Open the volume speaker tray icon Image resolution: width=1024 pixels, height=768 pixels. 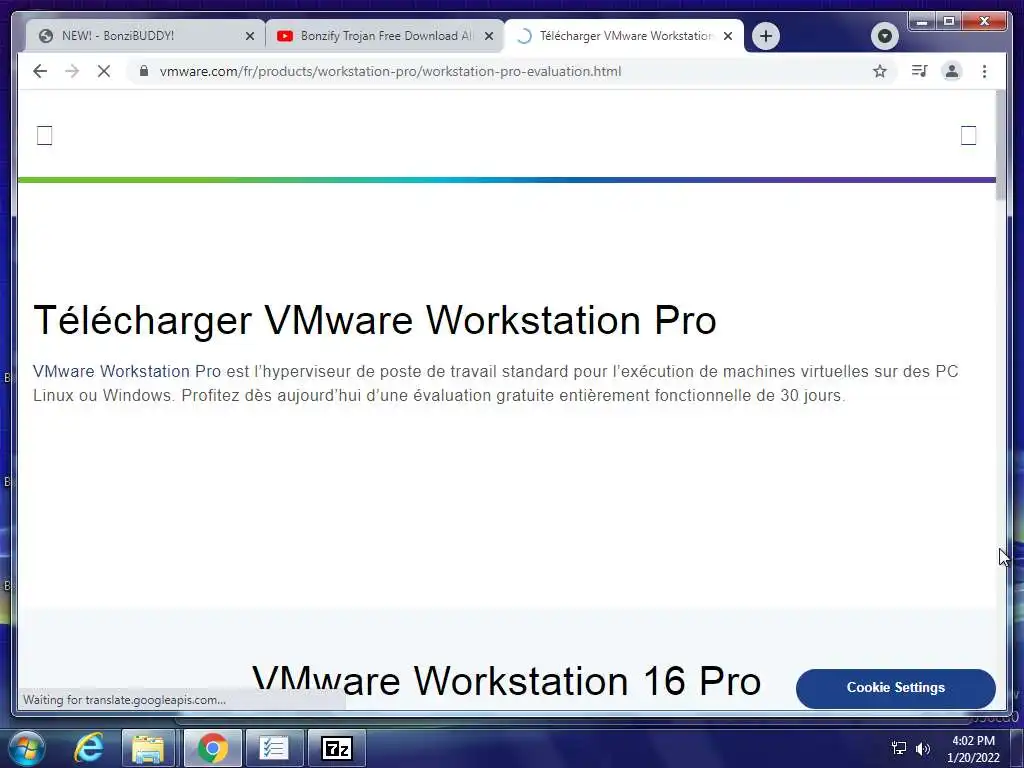[x=923, y=748]
